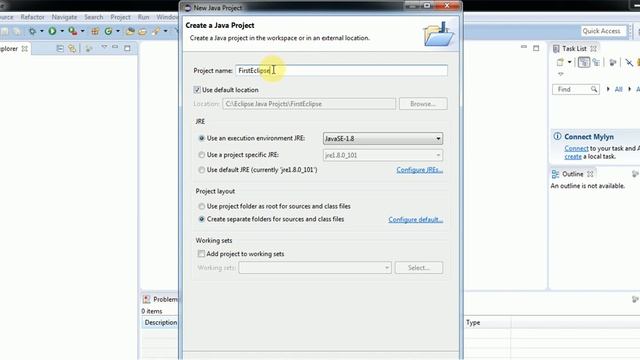
Task: Open the Run button dropdown arrow
Action: click(62, 31)
